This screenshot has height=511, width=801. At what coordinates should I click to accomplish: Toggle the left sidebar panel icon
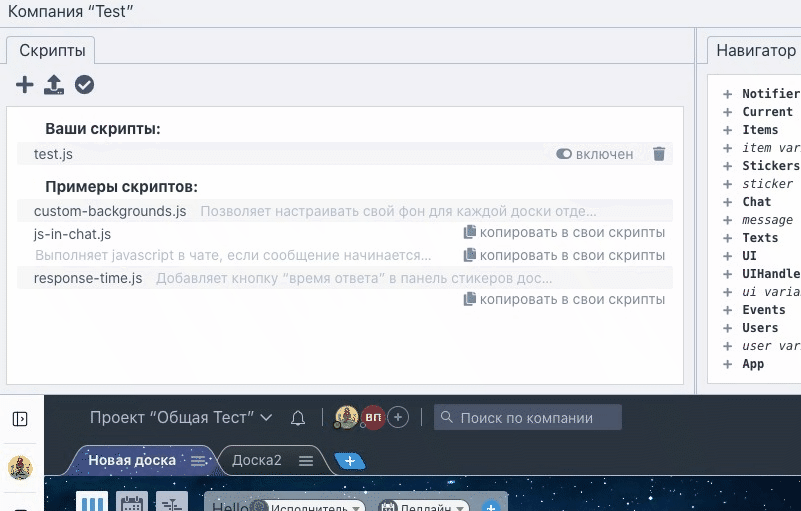coord(20,419)
